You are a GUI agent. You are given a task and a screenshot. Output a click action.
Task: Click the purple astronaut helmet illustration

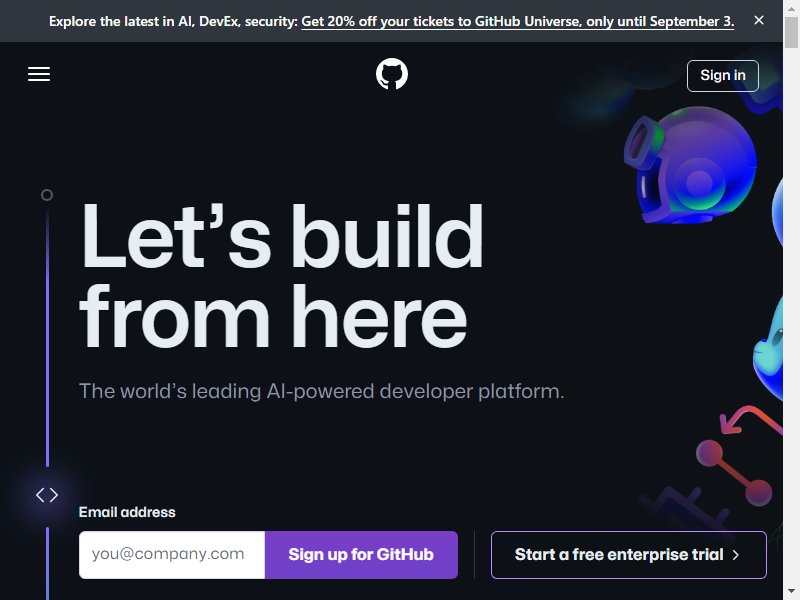point(690,165)
